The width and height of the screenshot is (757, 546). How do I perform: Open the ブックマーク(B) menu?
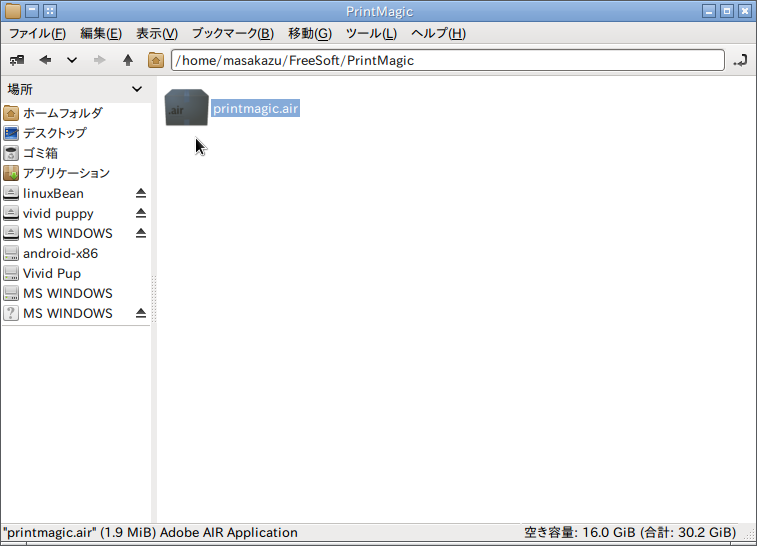[x=233, y=33]
